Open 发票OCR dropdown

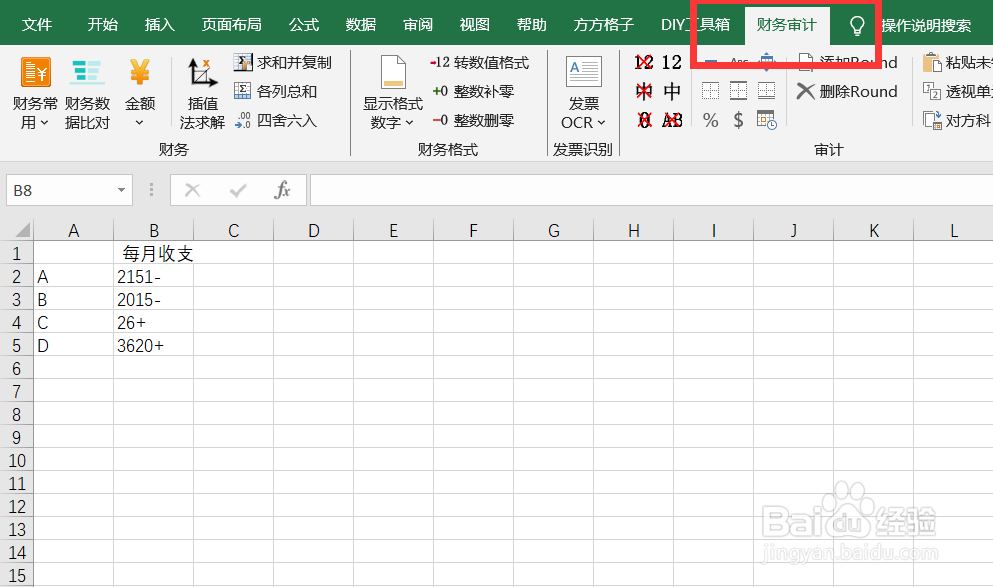pyautogui.click(x=583, y=93)
